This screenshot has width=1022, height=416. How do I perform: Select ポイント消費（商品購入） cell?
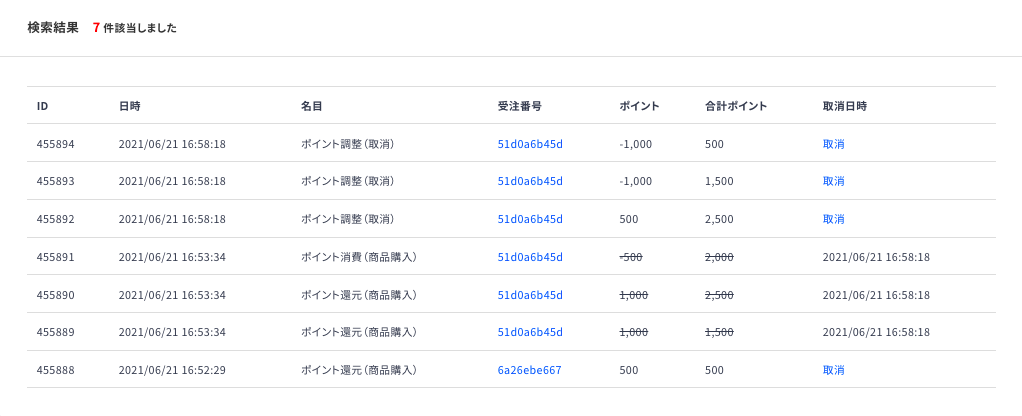click(358, 257)
